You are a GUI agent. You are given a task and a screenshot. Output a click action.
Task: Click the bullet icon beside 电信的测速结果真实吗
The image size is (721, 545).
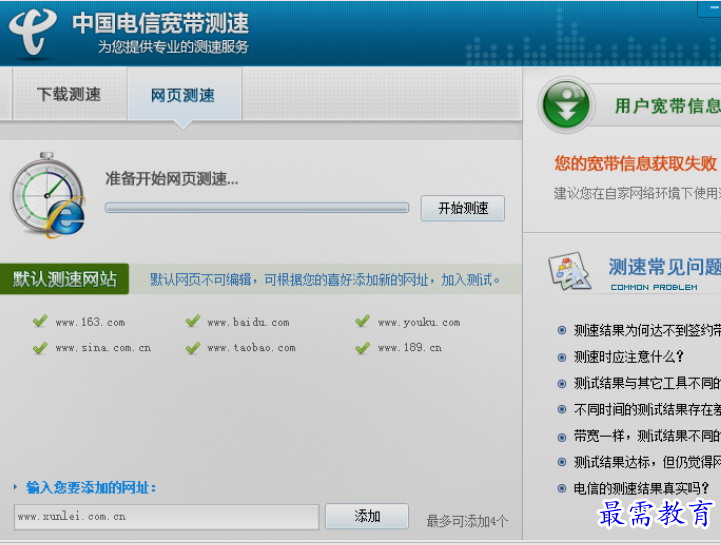tap(561, 488)
